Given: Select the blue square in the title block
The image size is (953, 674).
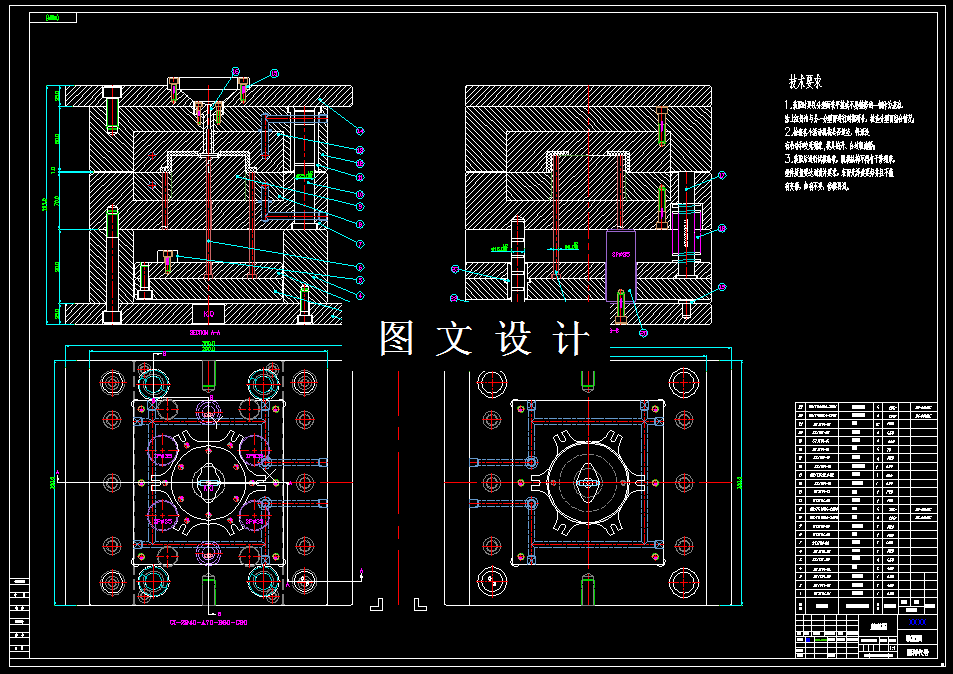Looking at the screenshot, I should tap(808, 639).
